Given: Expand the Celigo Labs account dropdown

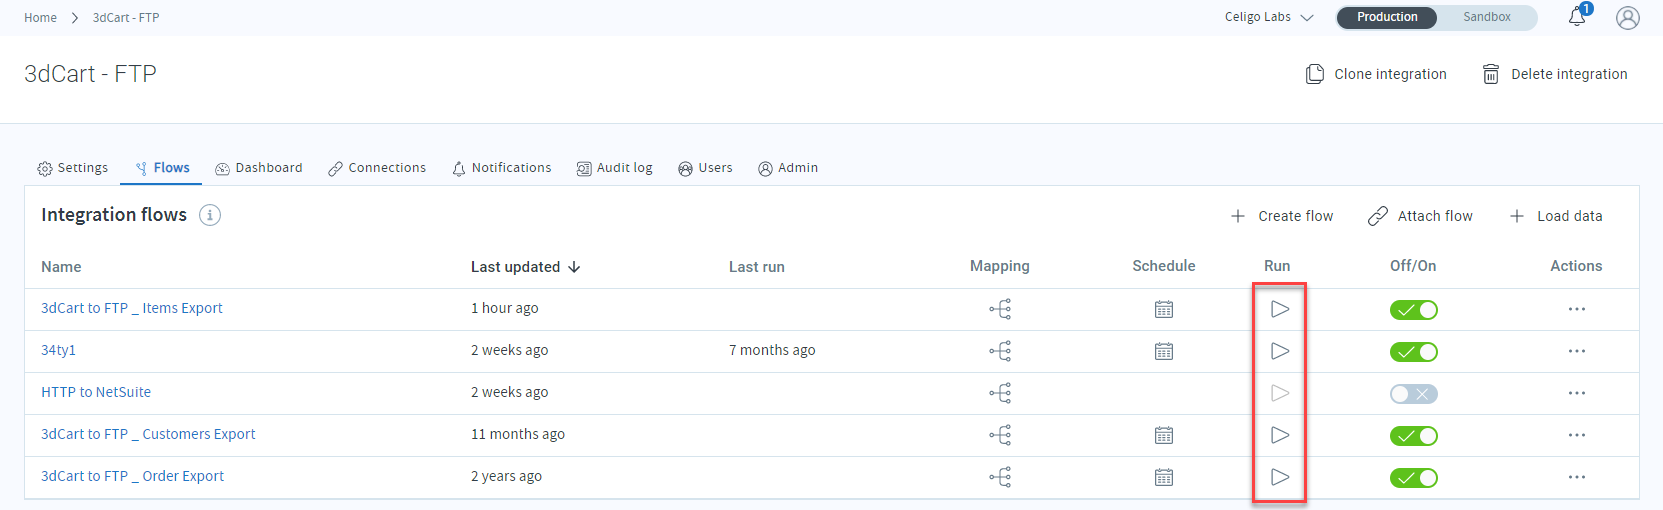Looking at the screenshot, I should click(1269, 17).
